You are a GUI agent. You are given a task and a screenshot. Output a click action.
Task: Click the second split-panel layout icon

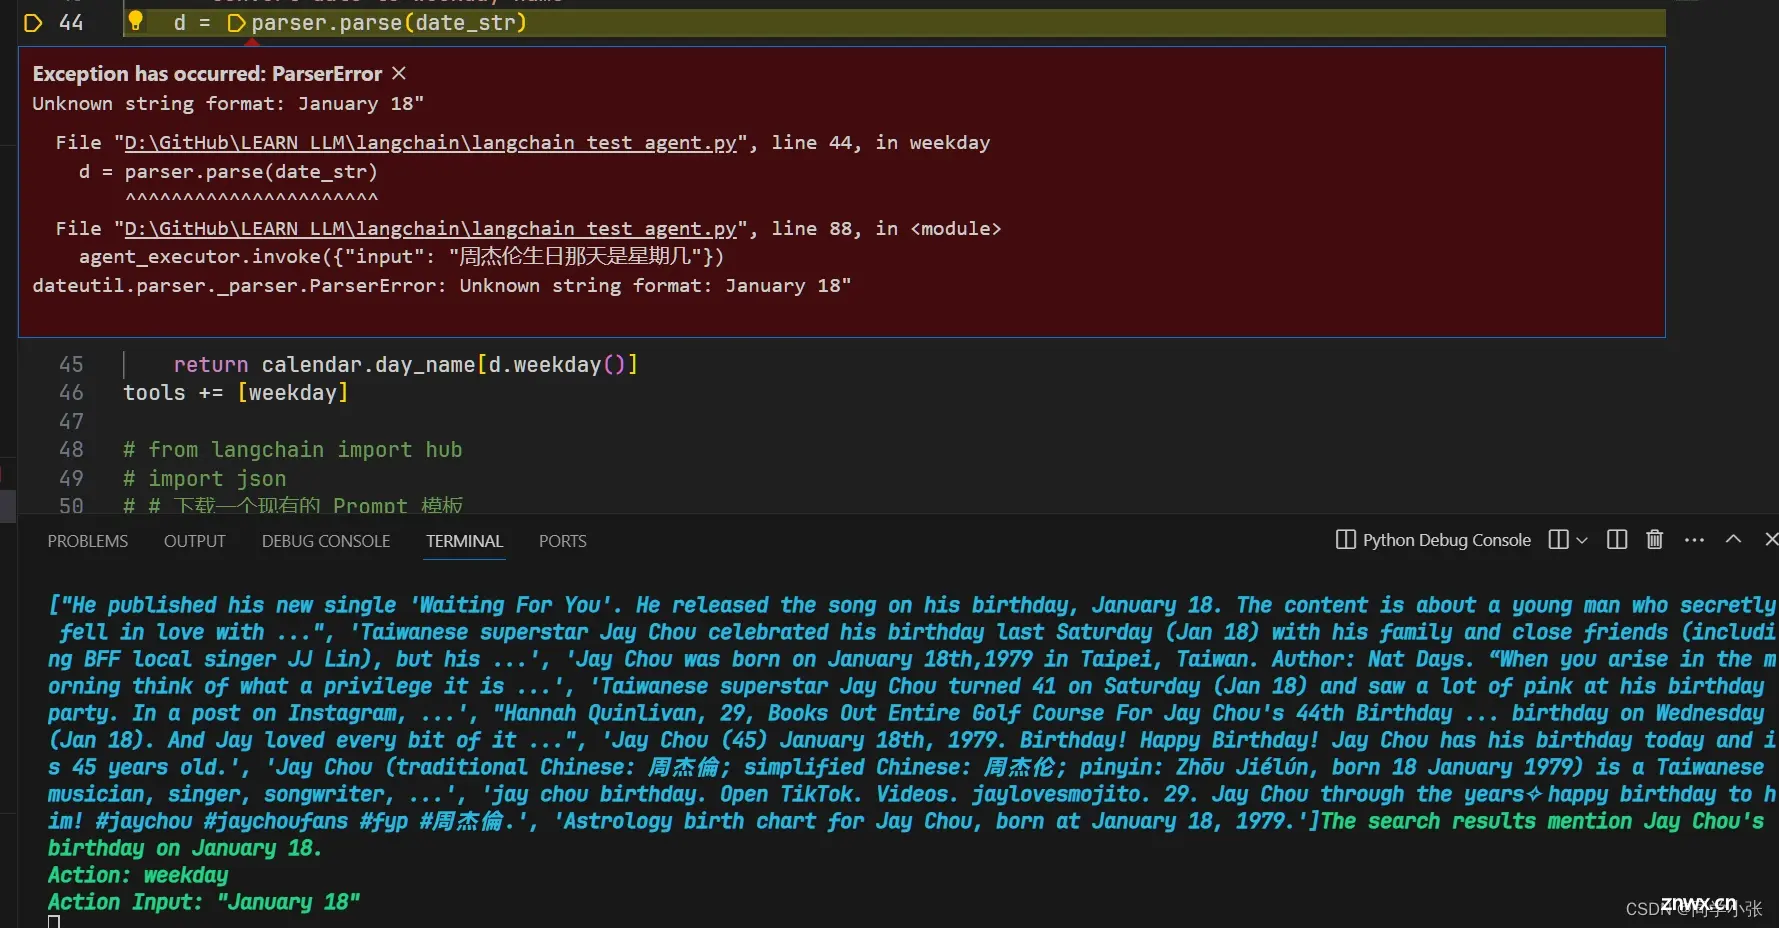(1617, 540)
